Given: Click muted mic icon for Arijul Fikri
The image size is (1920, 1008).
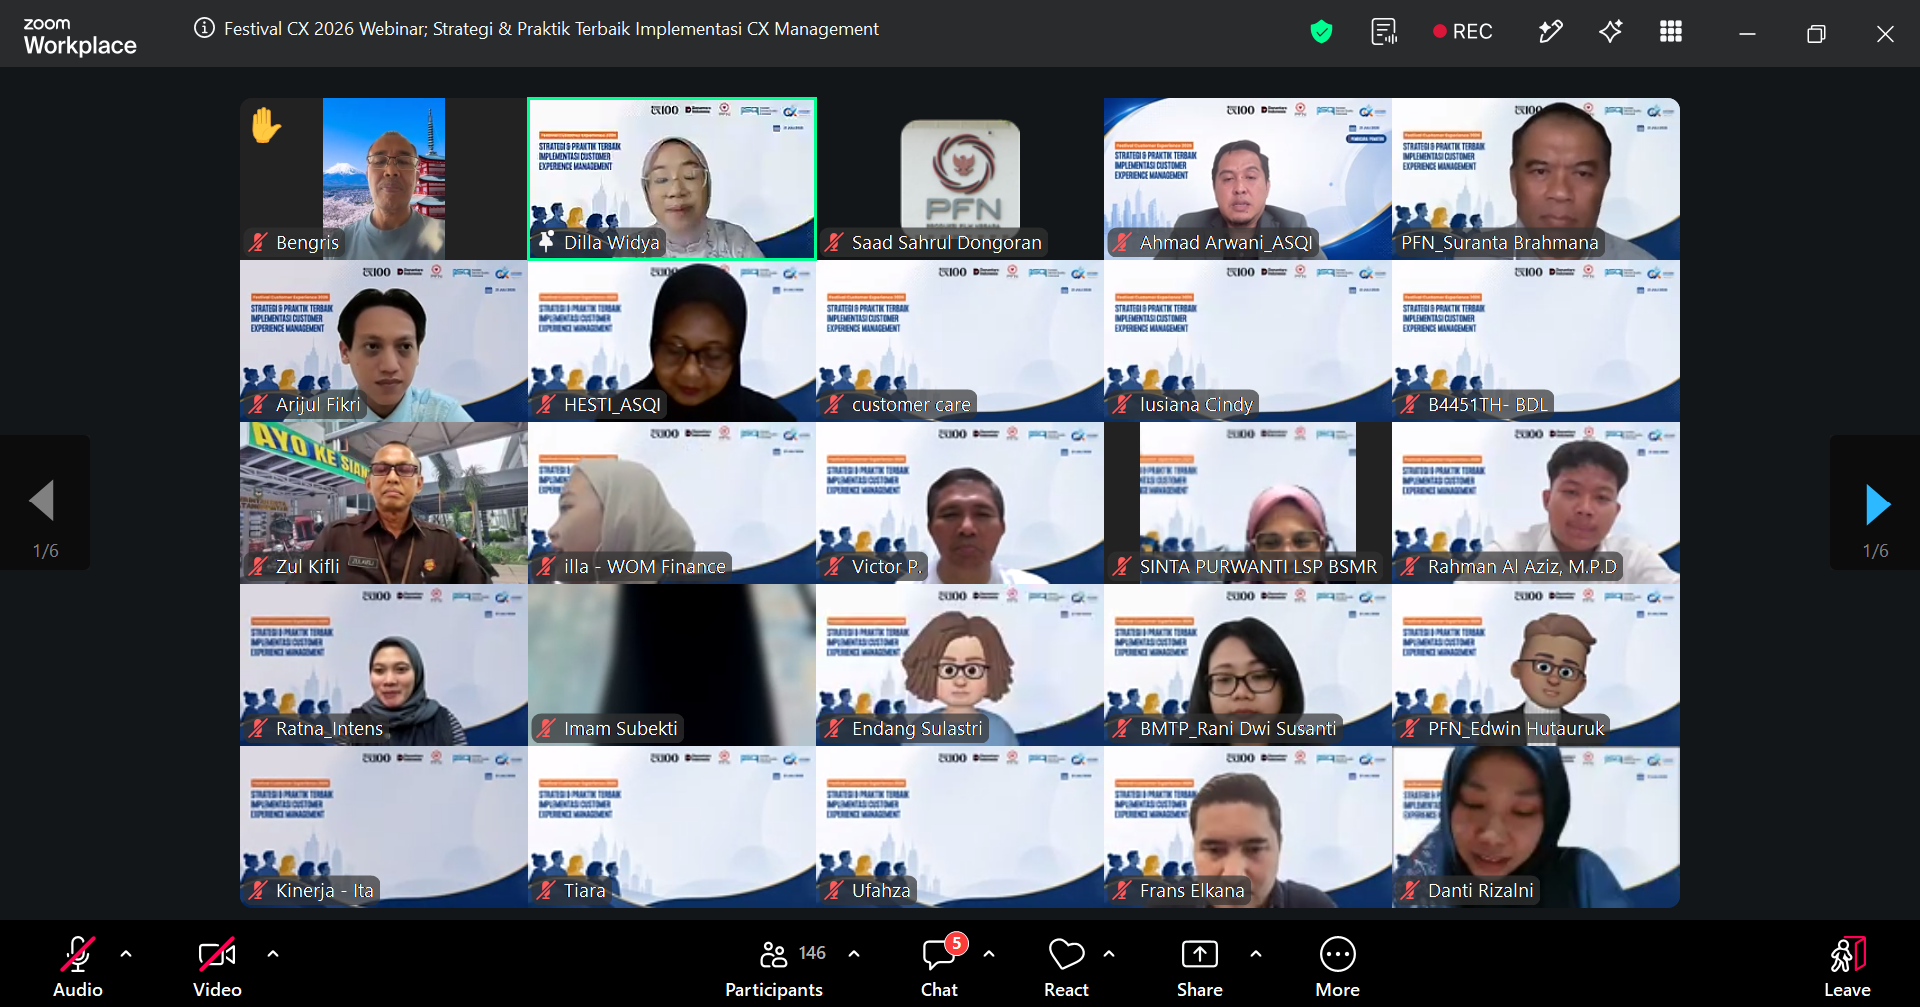Looking at the screenshot, I should click(258, 404).
